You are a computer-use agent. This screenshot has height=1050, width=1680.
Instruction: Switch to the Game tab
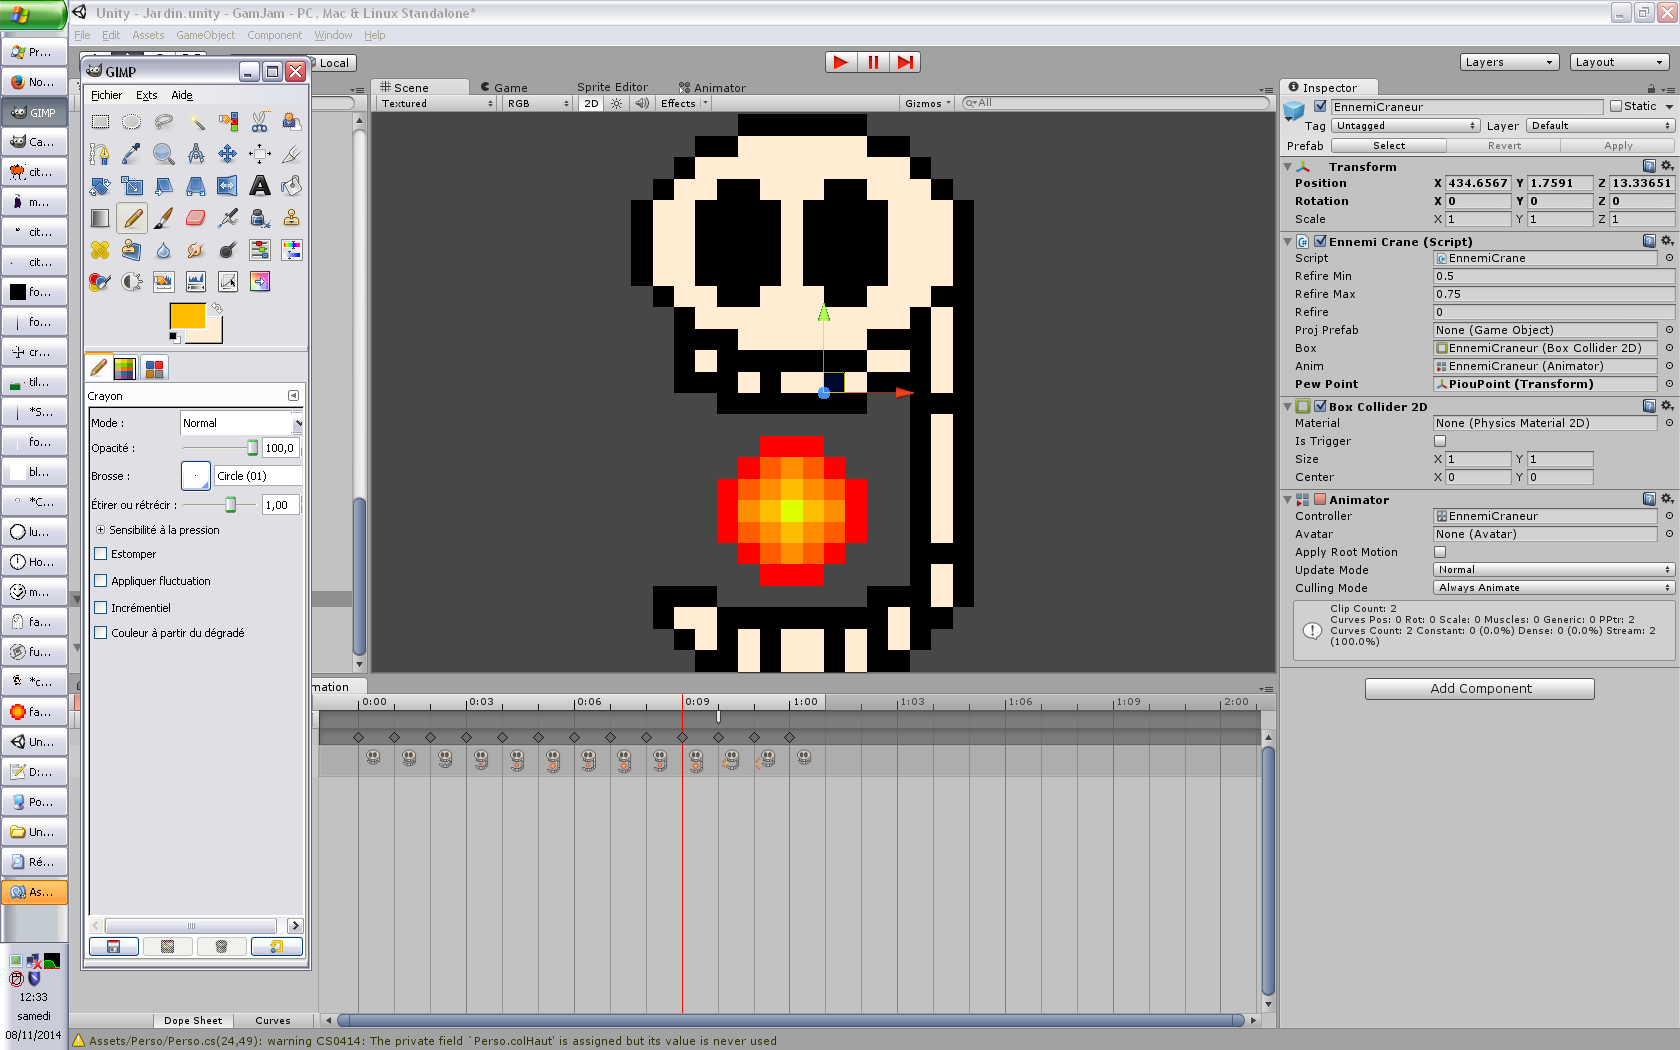pos(505,88)
